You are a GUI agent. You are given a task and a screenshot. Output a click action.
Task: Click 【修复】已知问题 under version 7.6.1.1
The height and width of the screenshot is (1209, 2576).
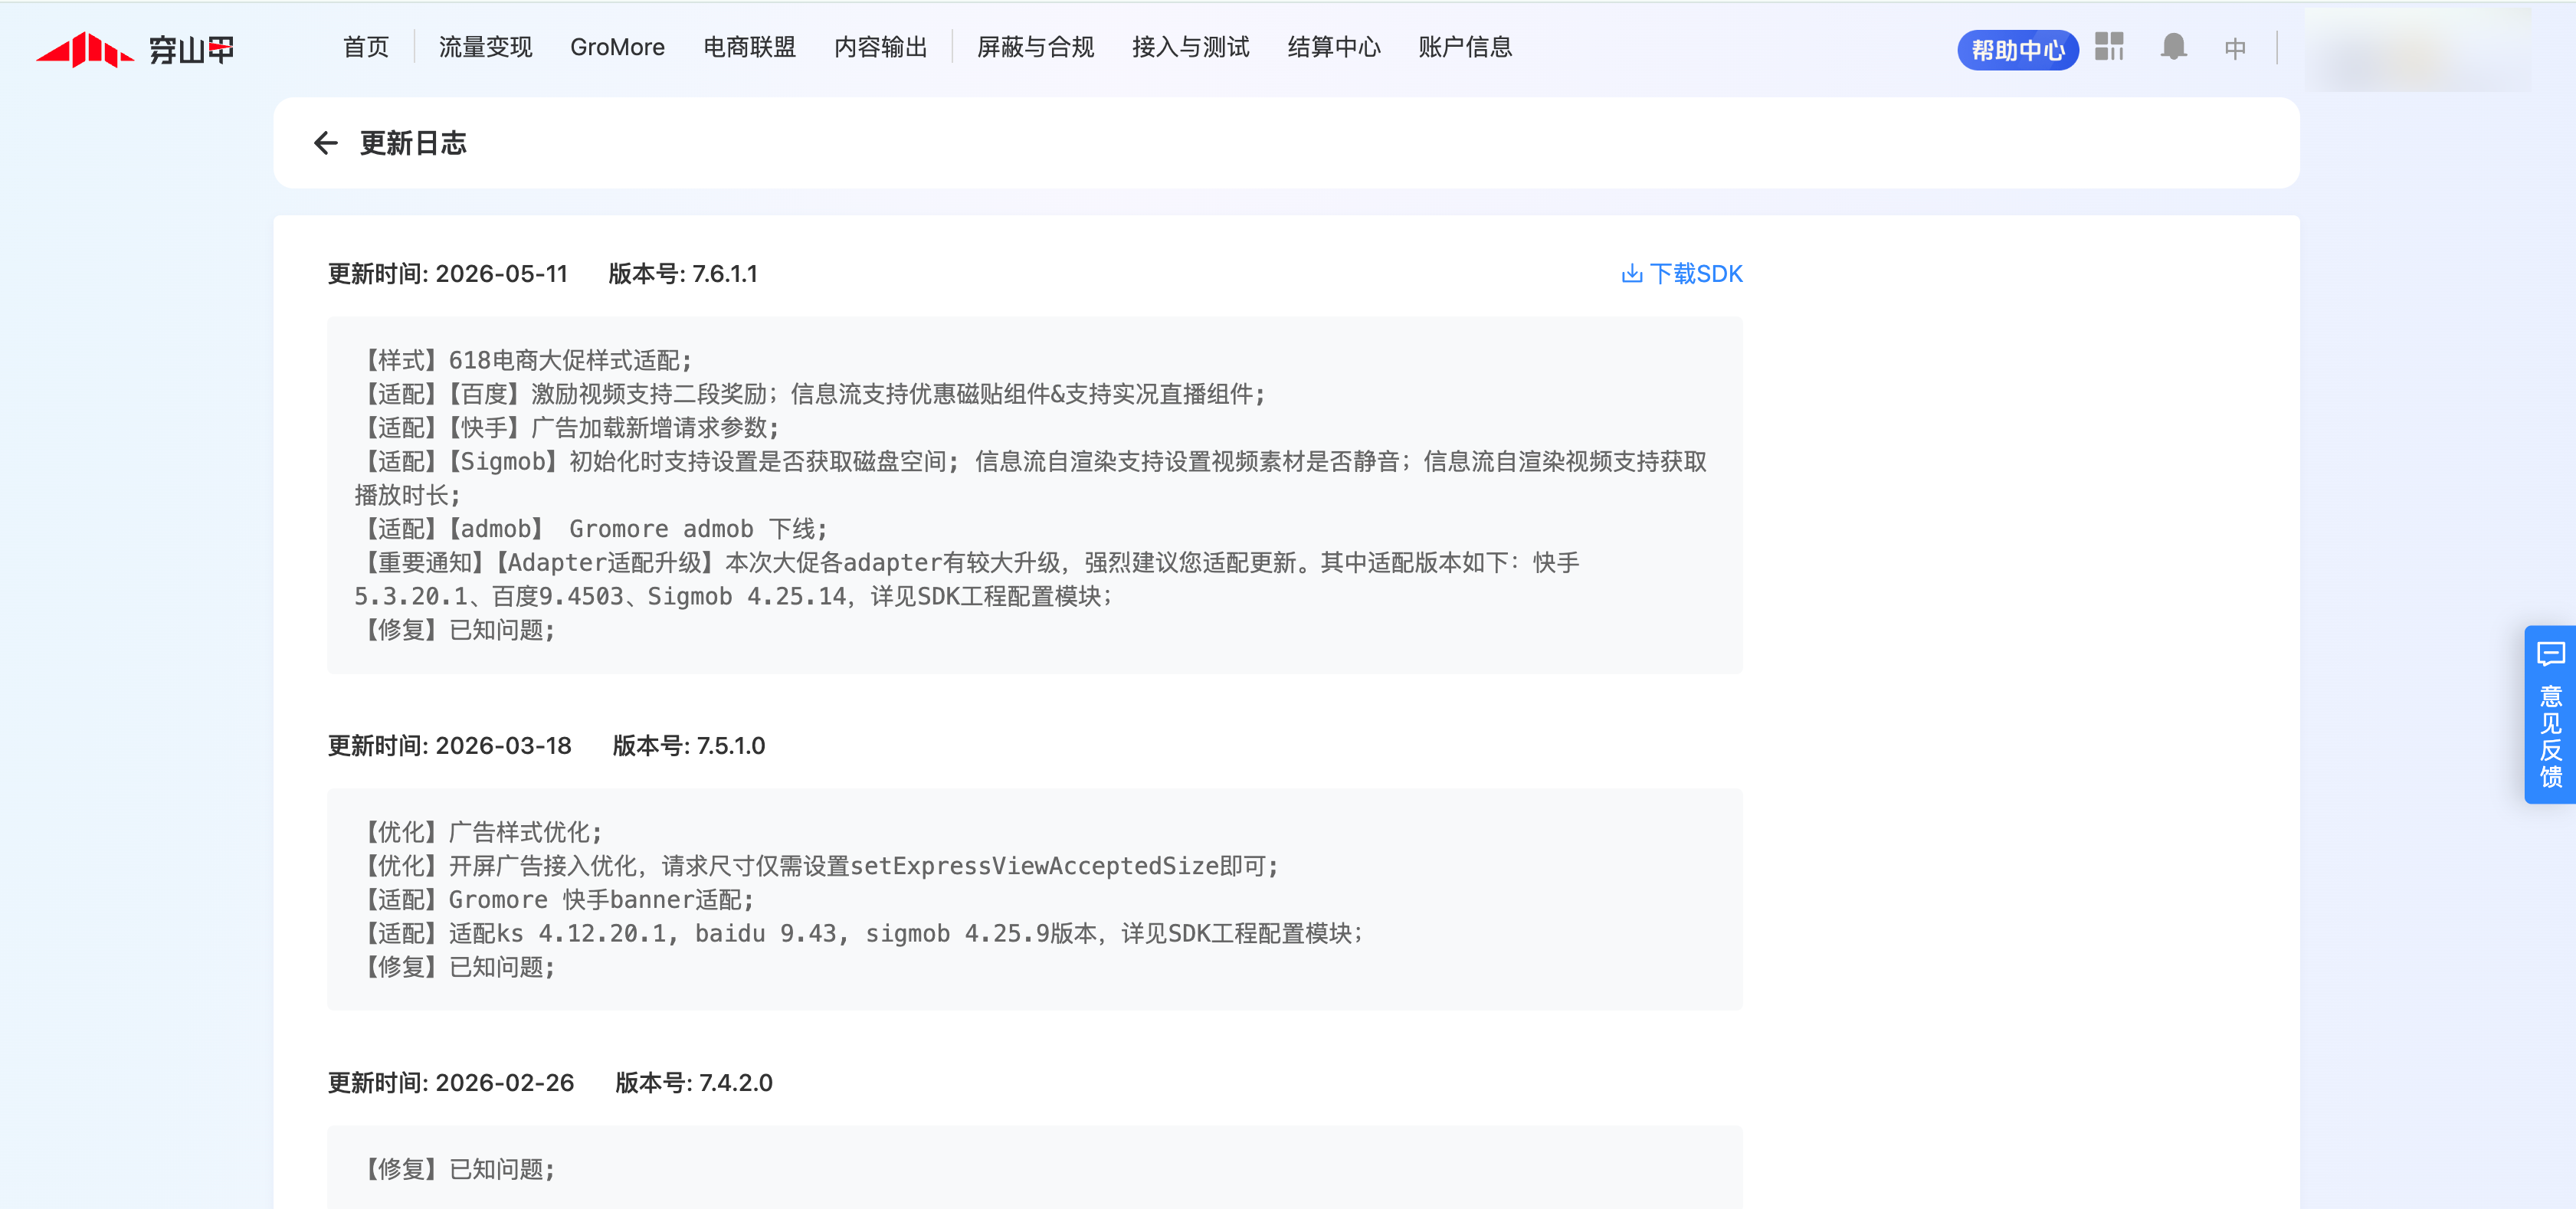point(455,630)
